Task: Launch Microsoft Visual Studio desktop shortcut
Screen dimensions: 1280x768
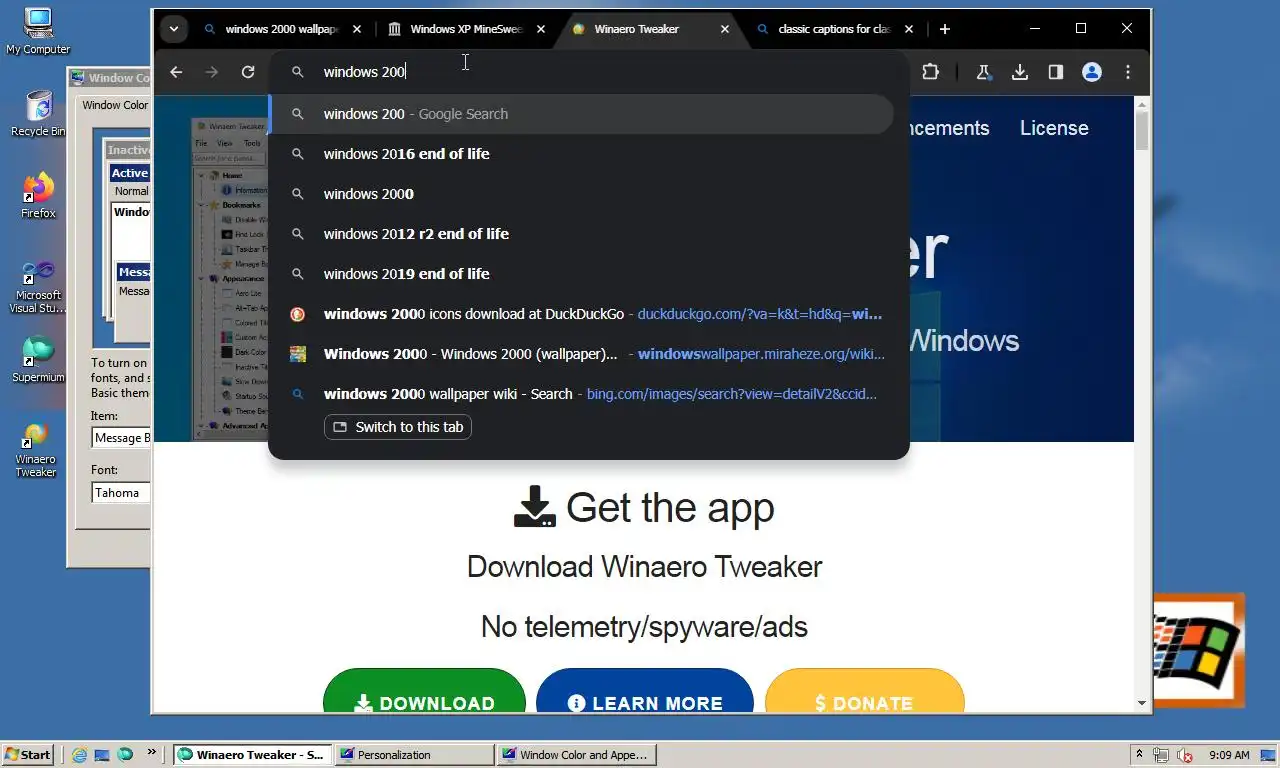Action: [x=38, y=286]
